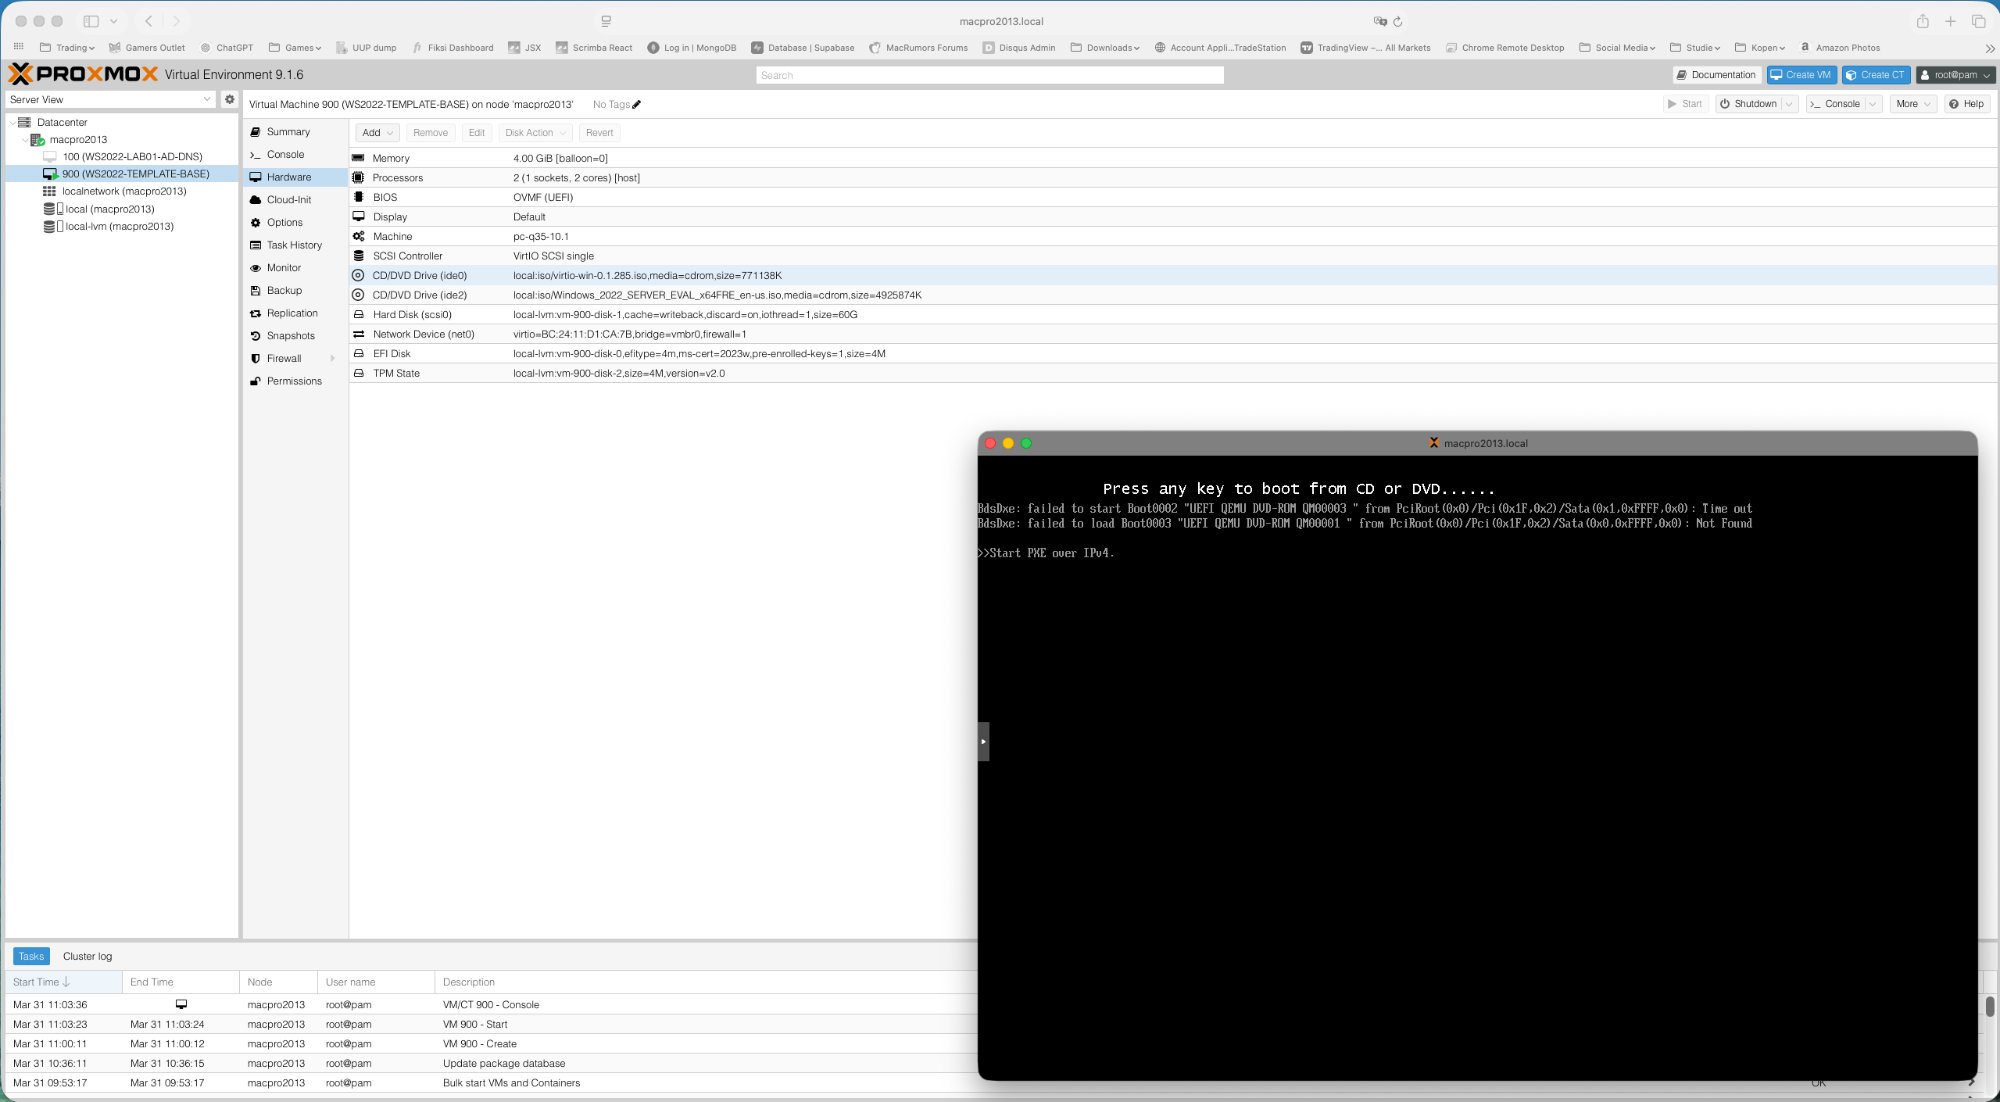Open the Add dropdown in the Hardware toolbar
Screen dimensions: 2000x1102
(376, 132)
